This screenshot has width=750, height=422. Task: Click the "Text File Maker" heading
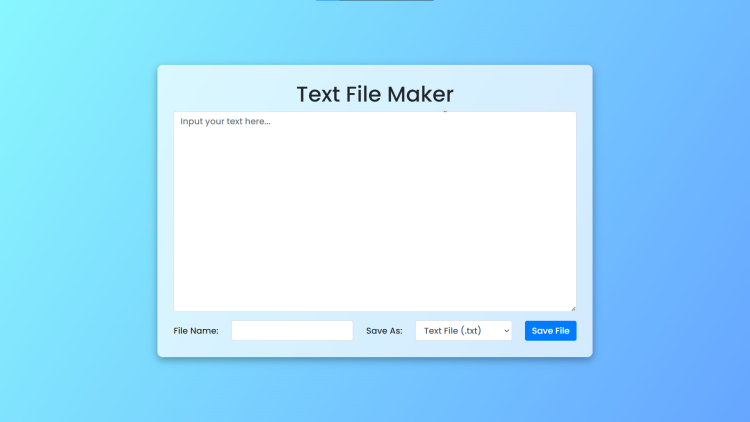pyautogui.click(x=375, y=94)
